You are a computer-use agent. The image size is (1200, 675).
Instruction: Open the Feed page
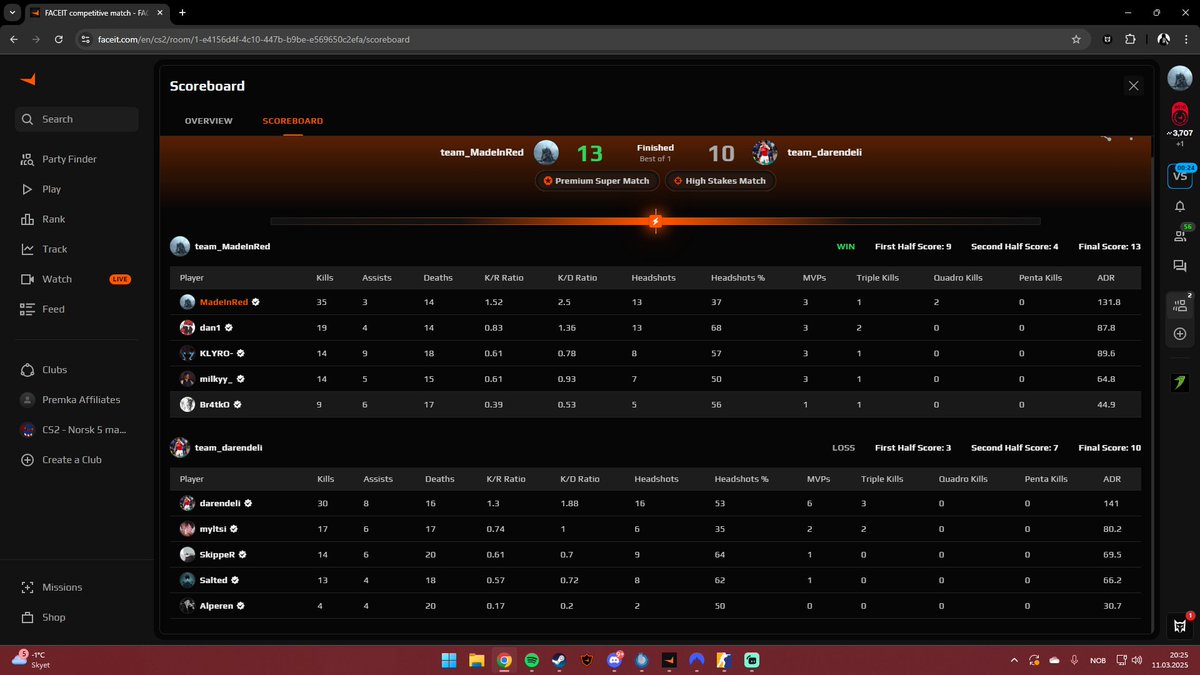click(x=53, y=309)
